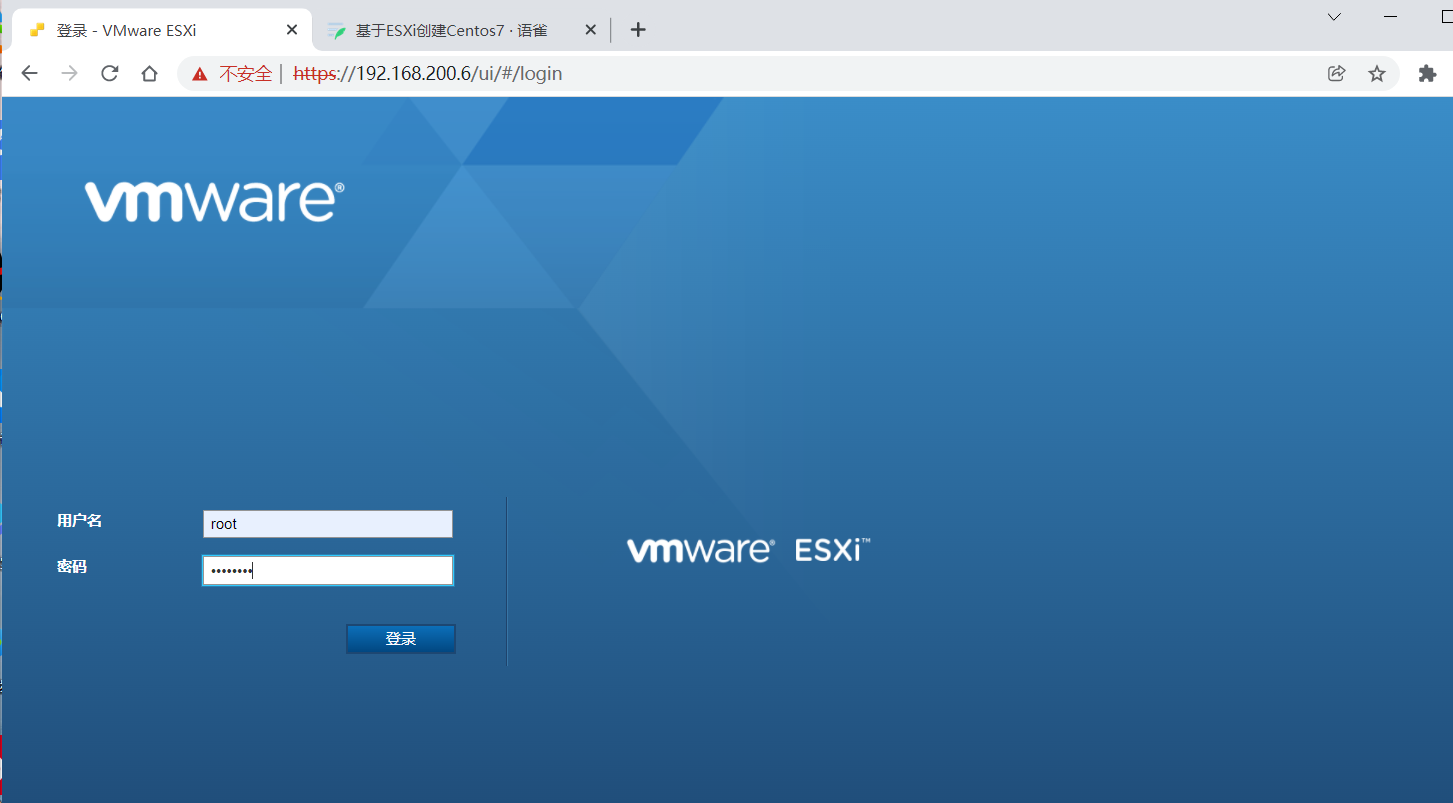The width and height of the screenshot is (1453, 803).
Task: Open the tab search chevron
Action: [x=1334, y=16]
